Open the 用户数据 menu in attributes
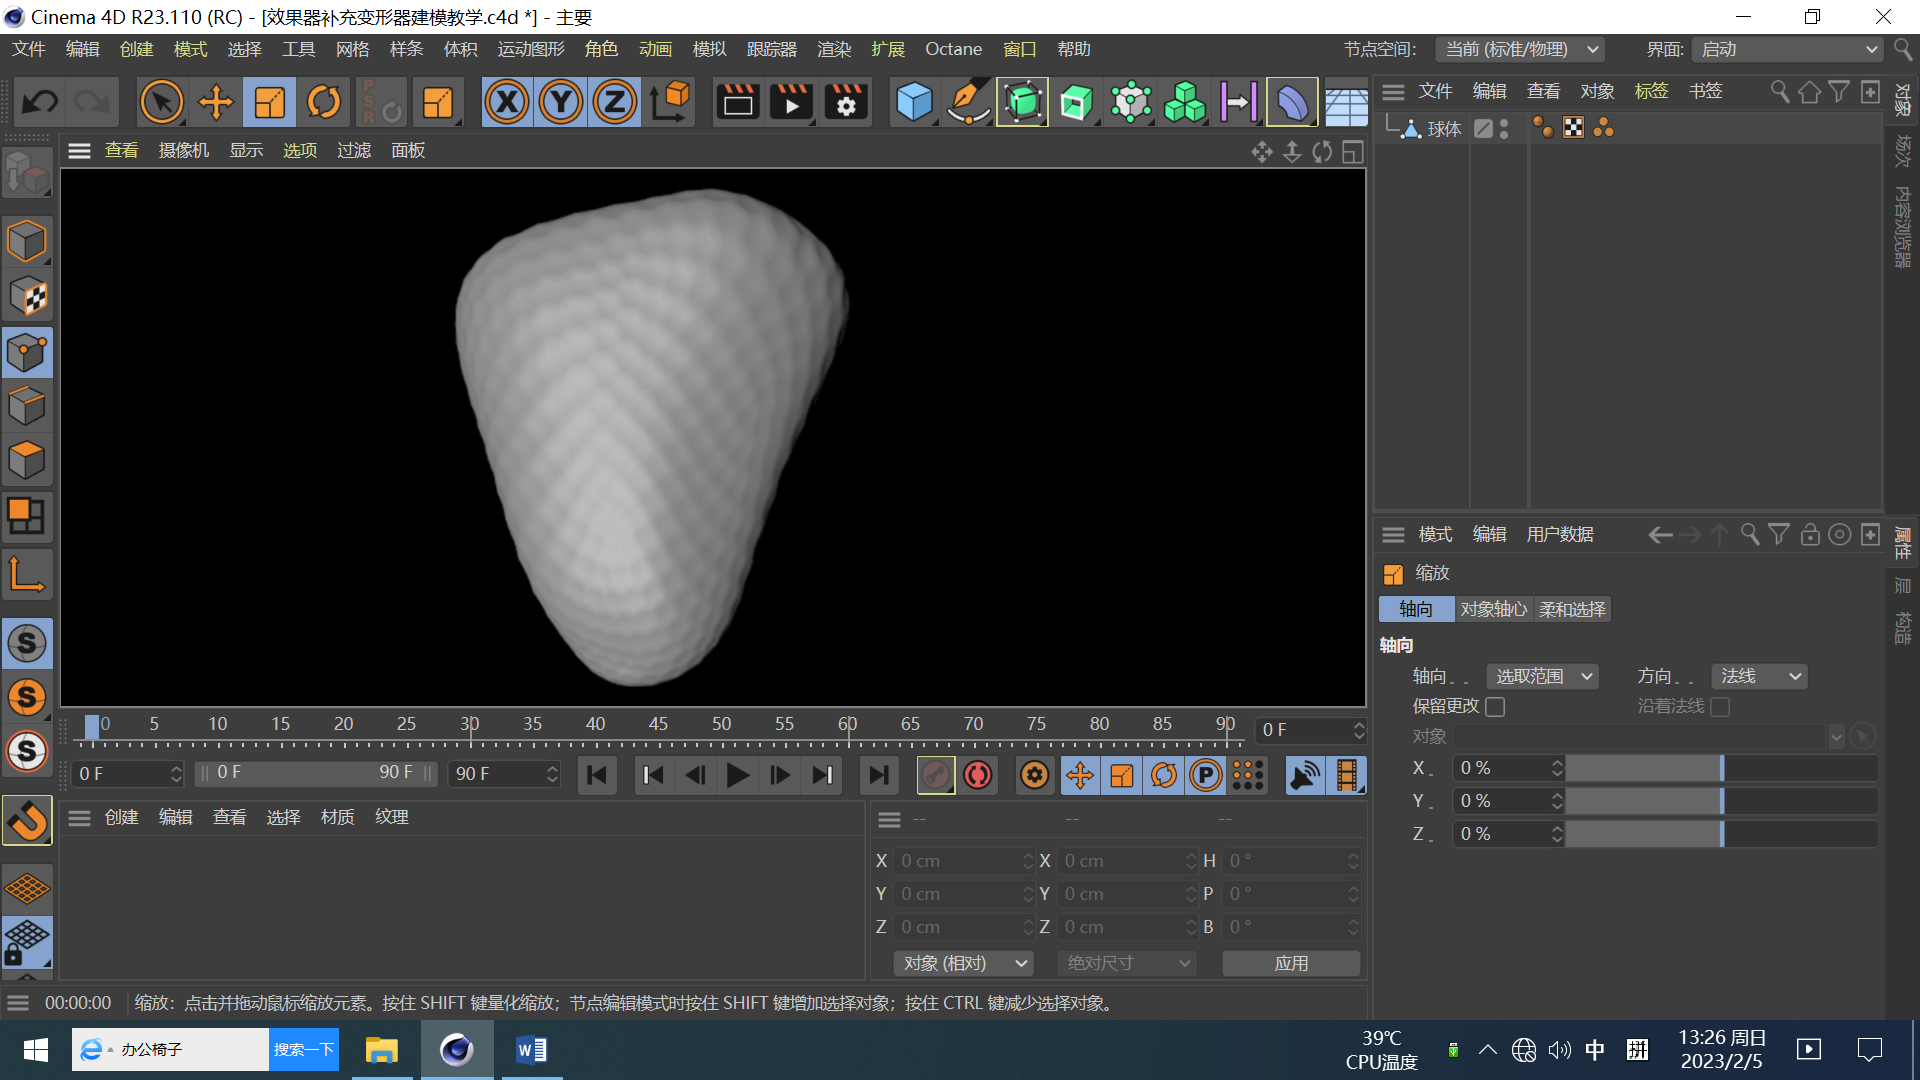 click(1560, 535)
